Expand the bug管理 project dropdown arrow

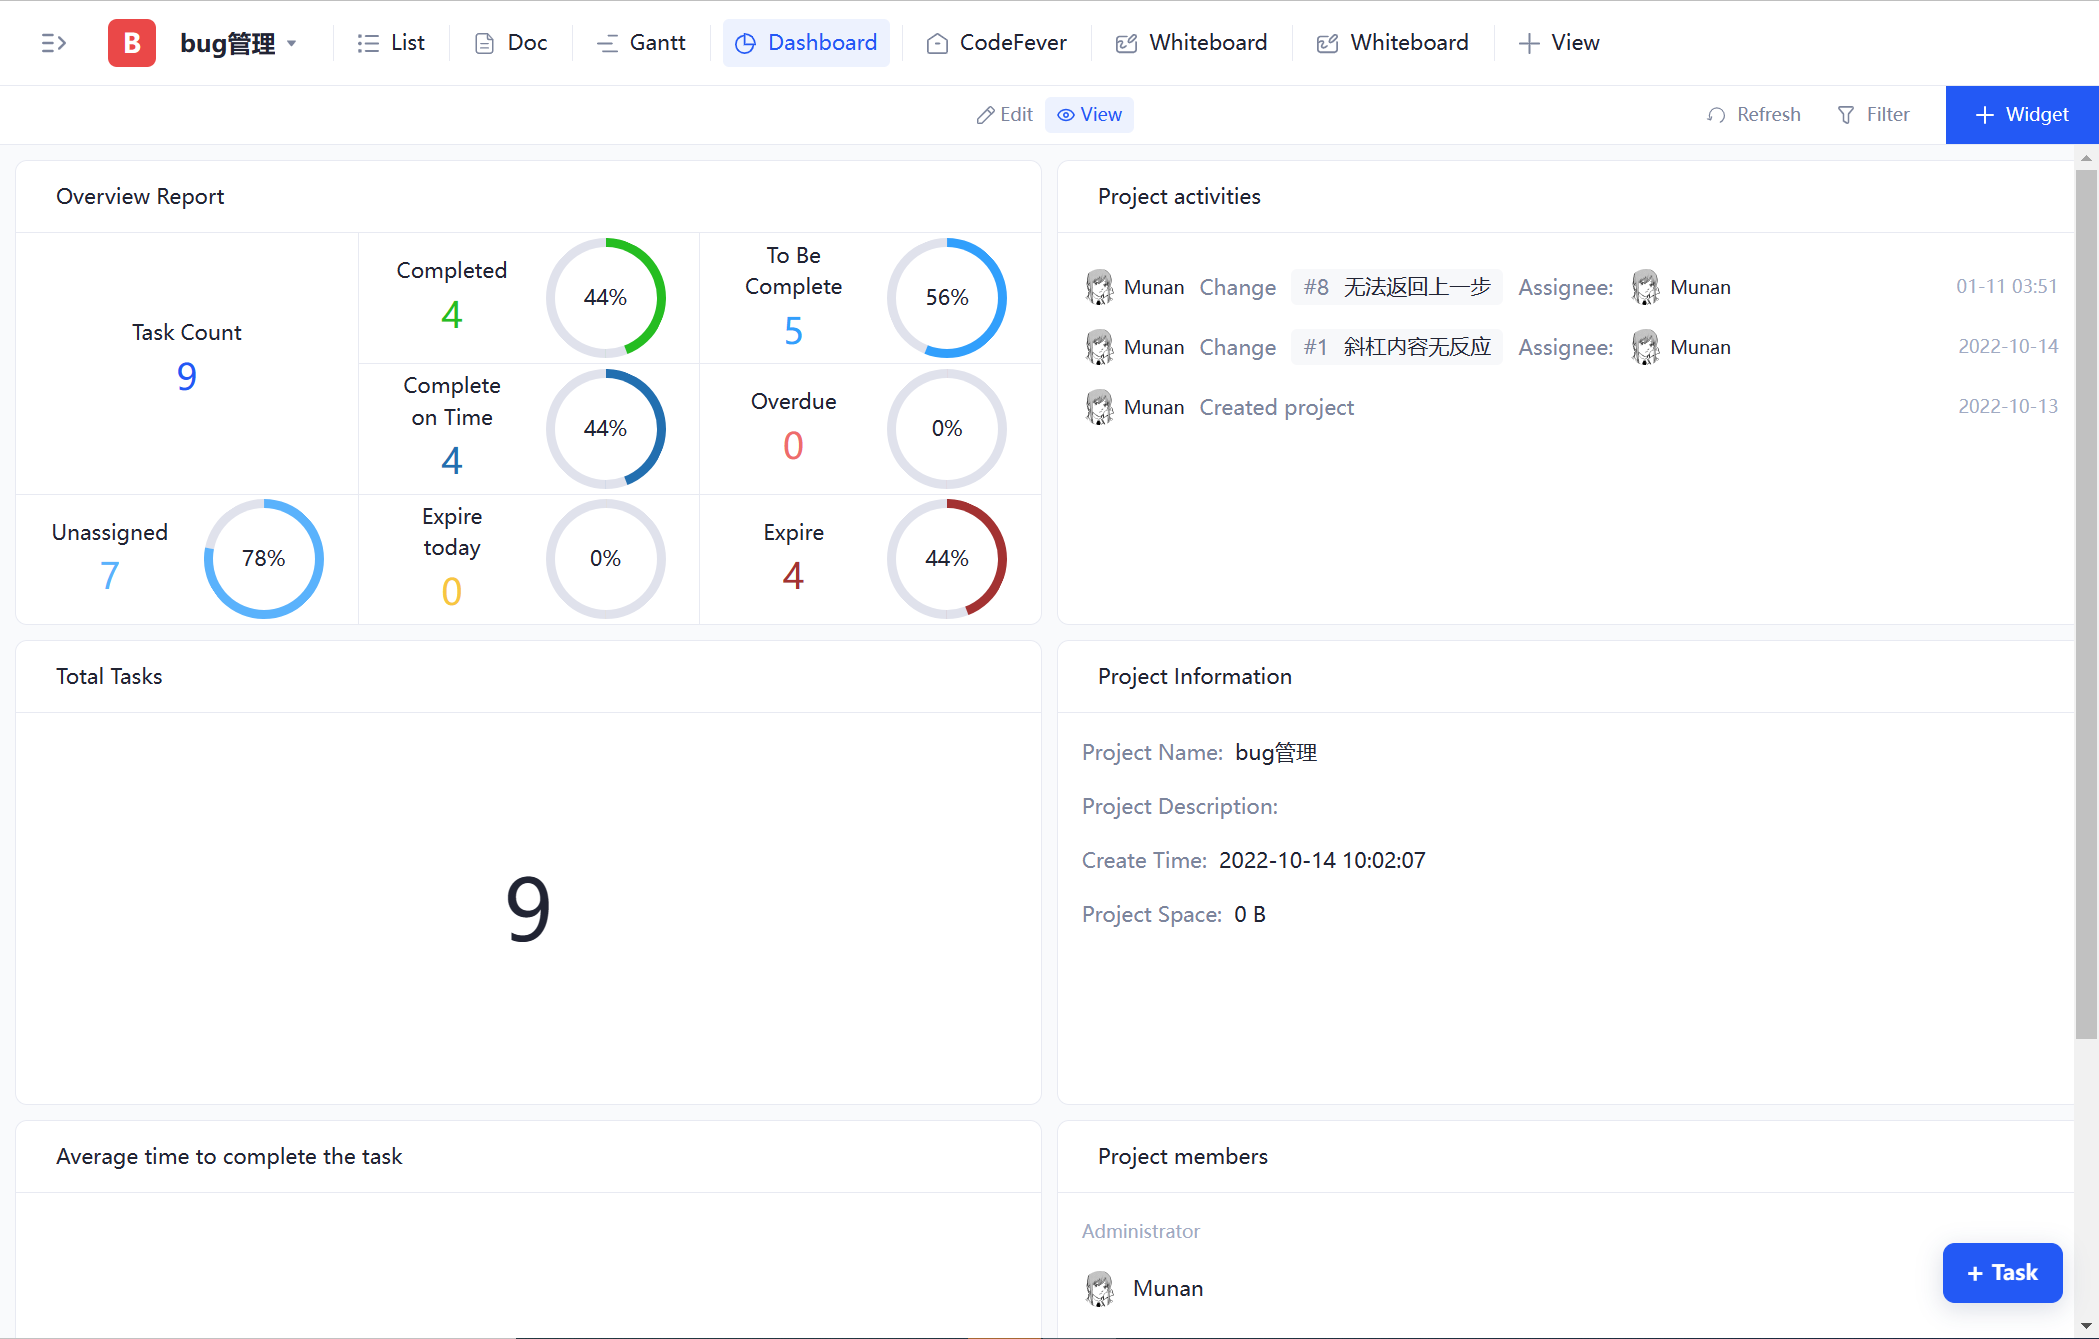[292, 43]
